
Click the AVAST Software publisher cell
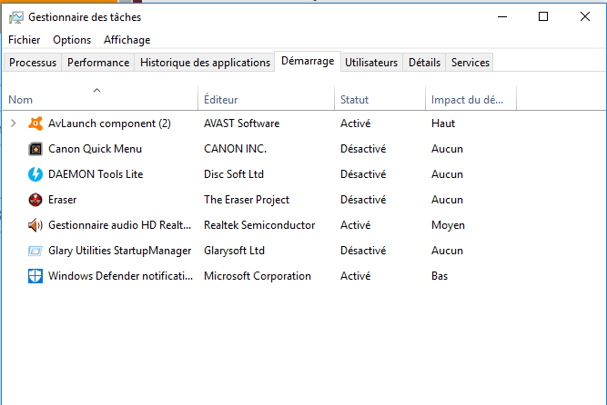tap(242, 124)
